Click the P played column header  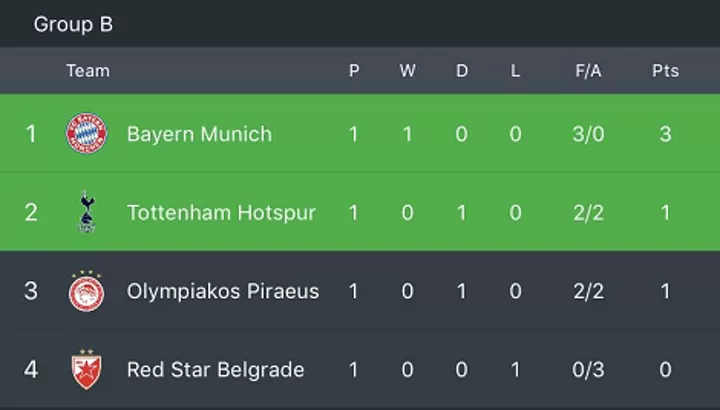point(354,71)
